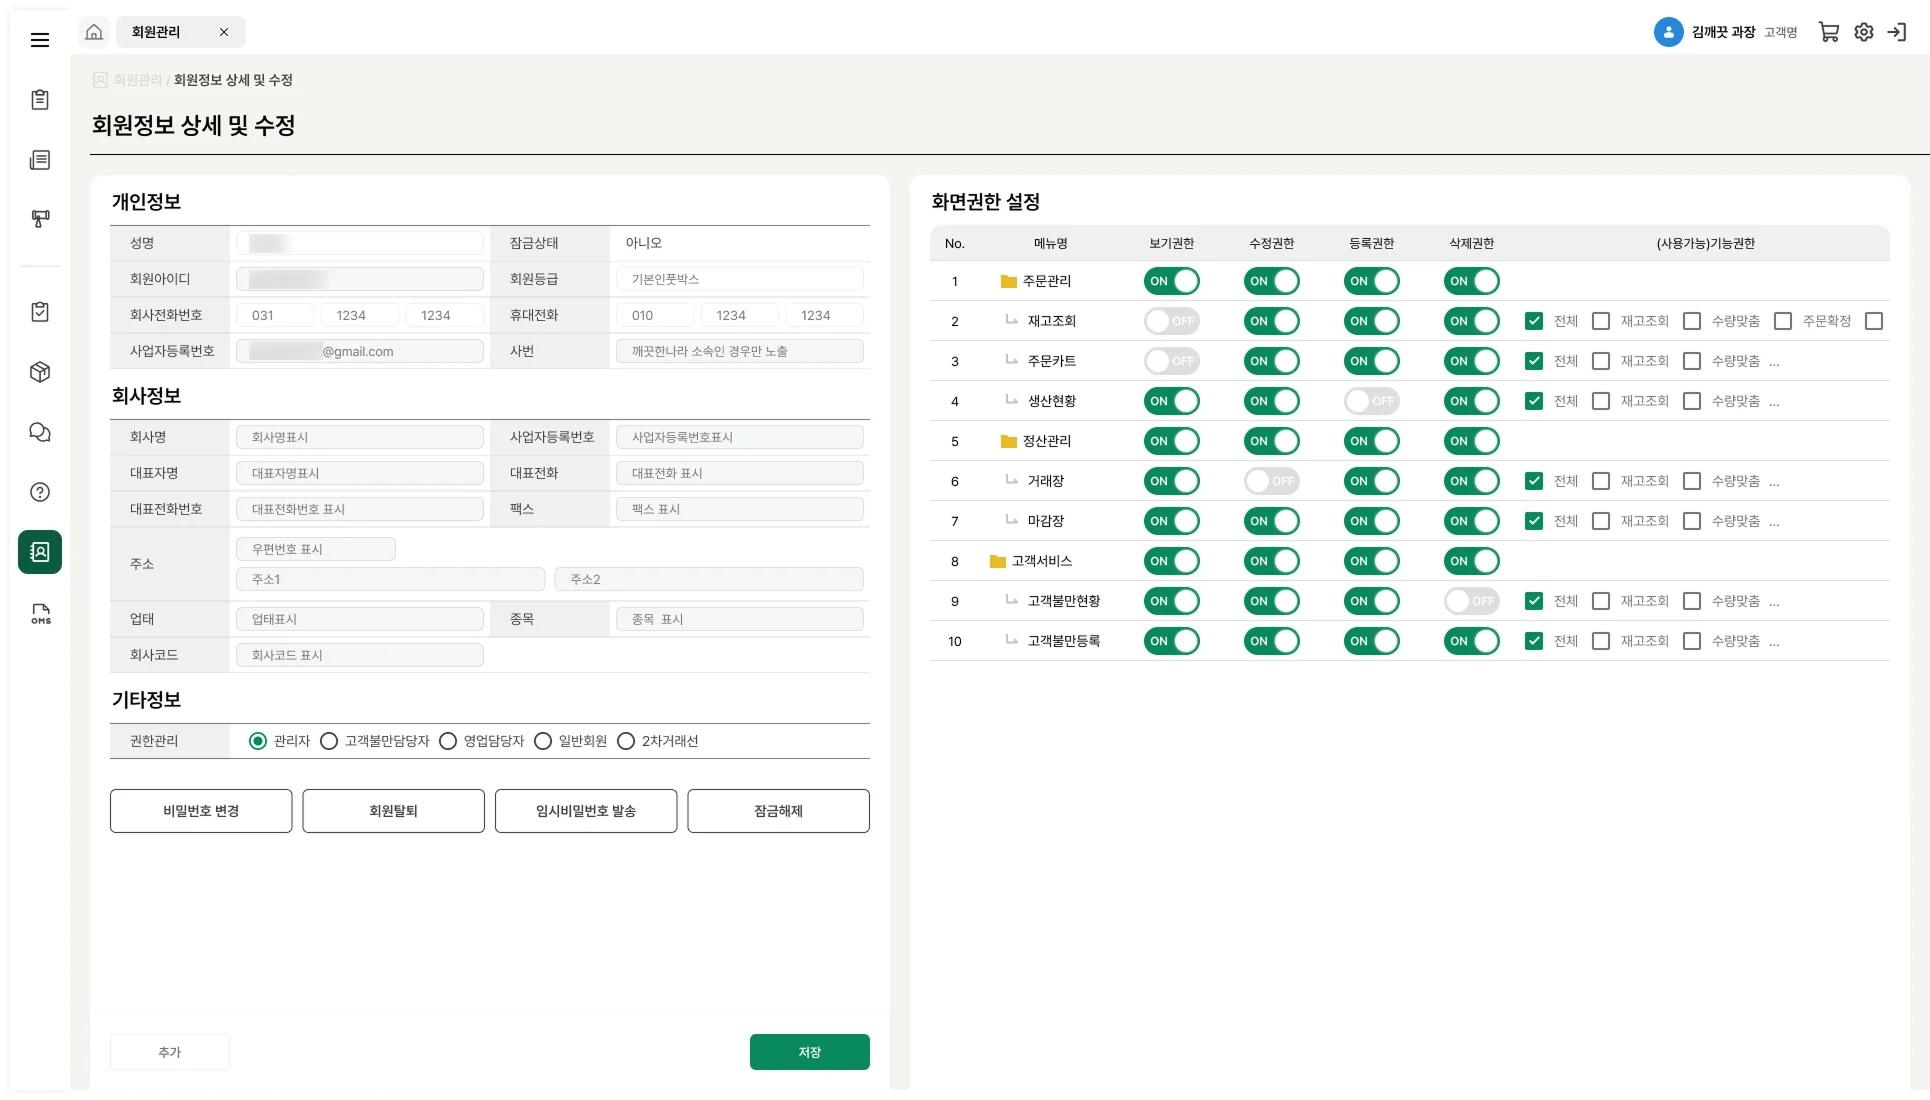Click the 회원관리 breadcrumb link
This screenshot has height=1100, width=1930.
pos(137,80)
